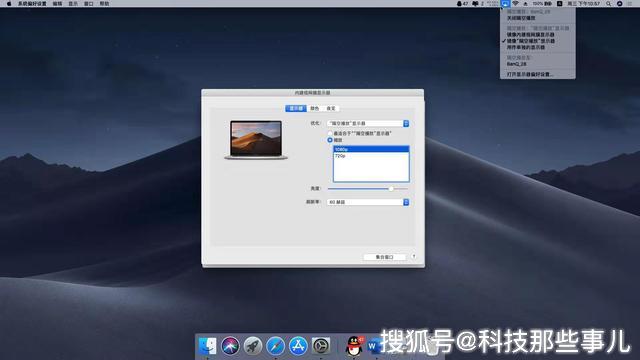This screenshot has height=360, width=640.
Task: Click the QQ penguin menu bar icon
Action: [460, 3]
